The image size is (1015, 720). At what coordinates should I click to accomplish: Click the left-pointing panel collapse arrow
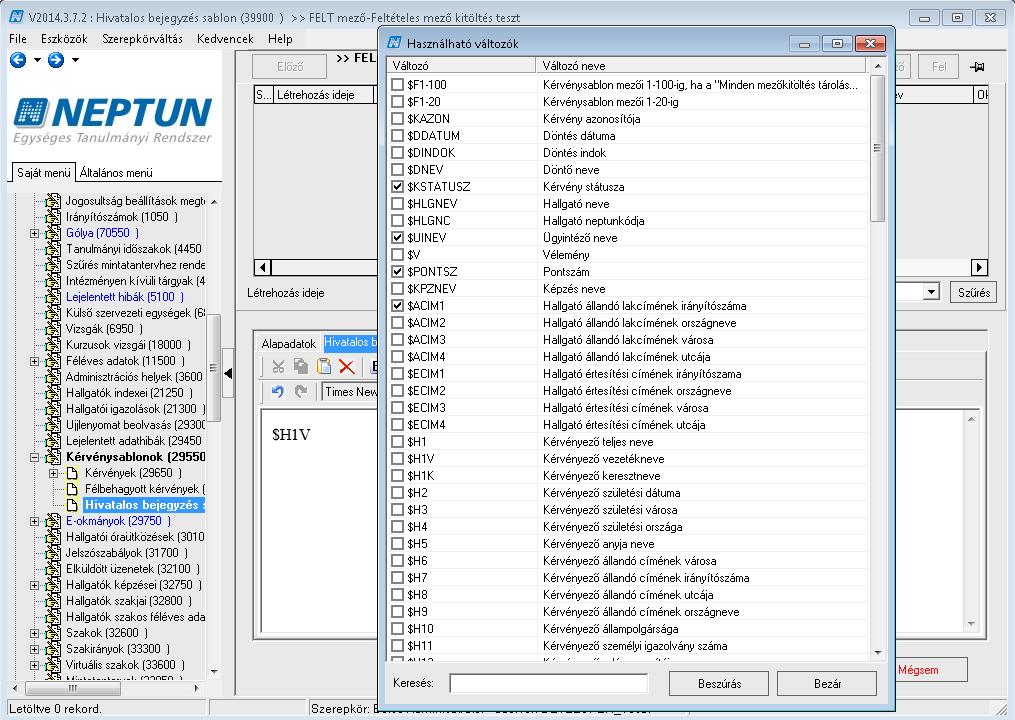228,374
